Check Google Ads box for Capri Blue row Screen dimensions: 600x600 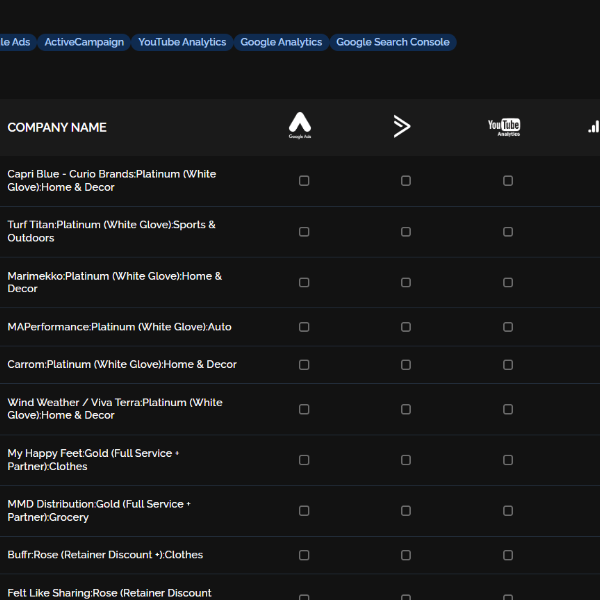click(304, 181)
